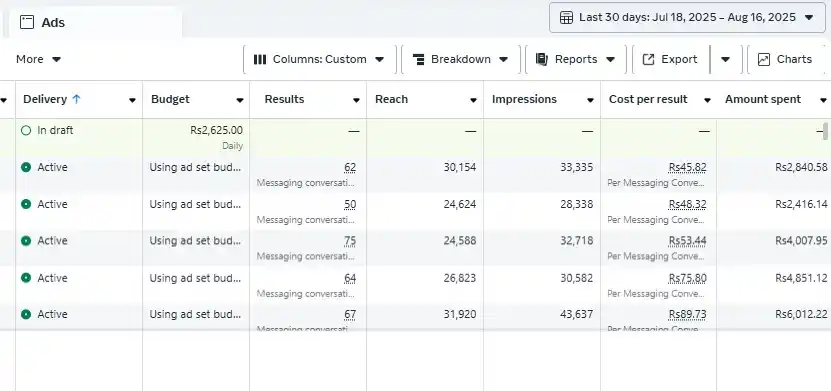This screenshot has height=391, width=831.
Task: Click the Impressions column header
Action: tap(524, 99)
